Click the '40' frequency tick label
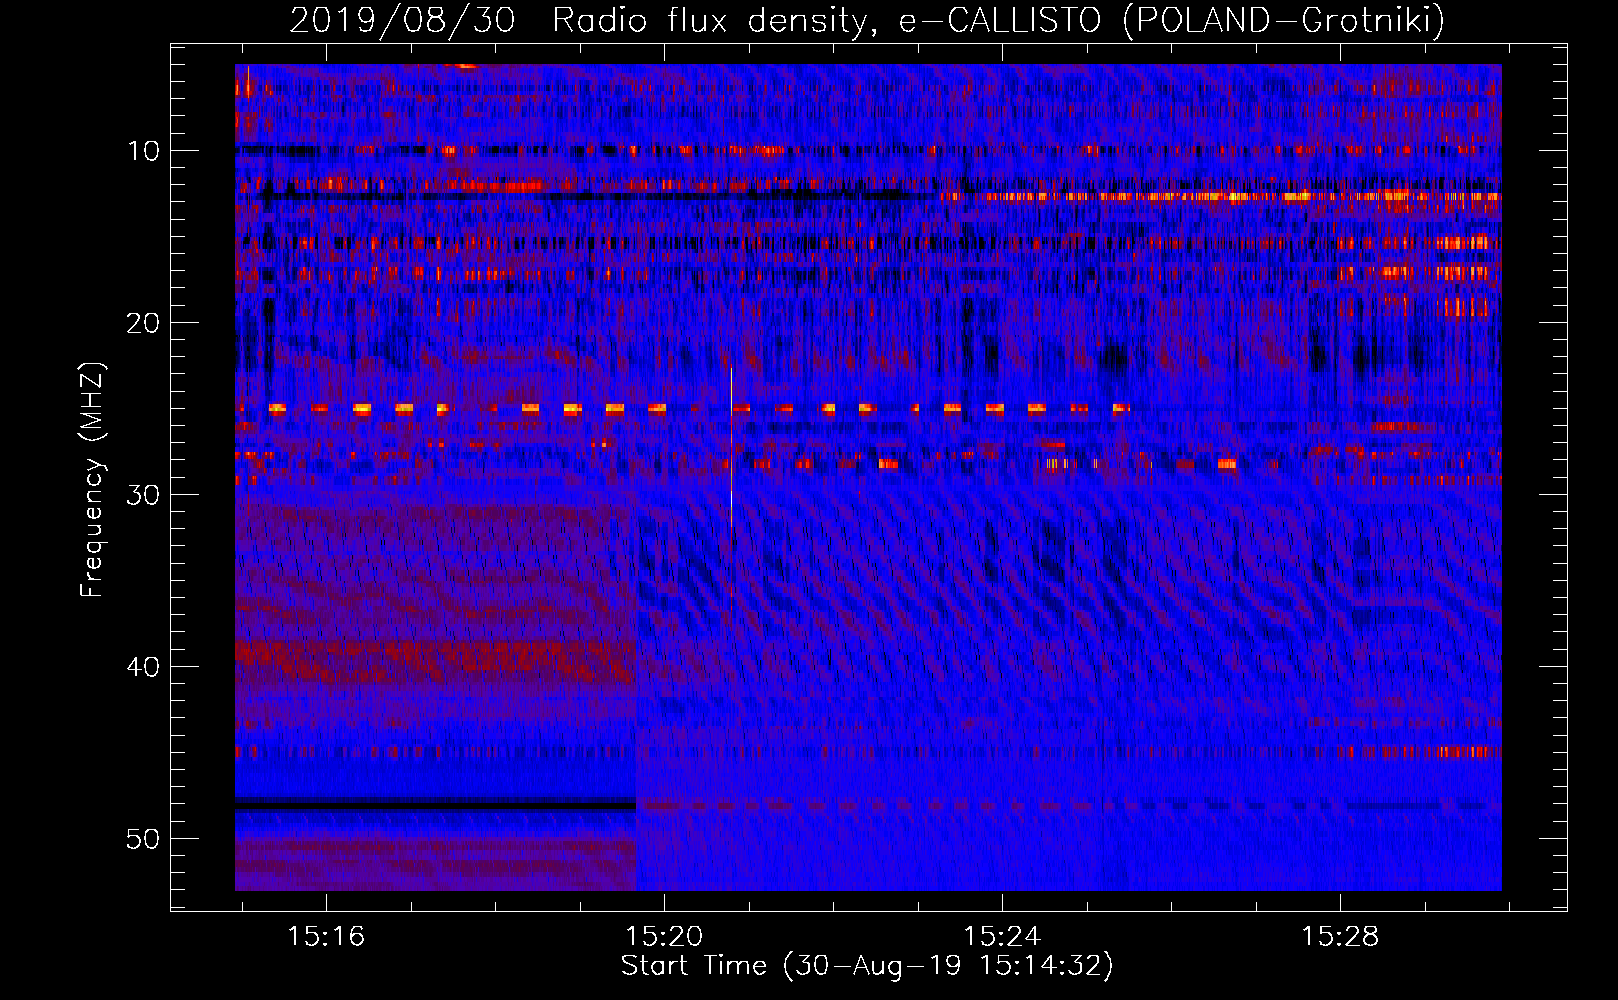Image resolution: width=1618 pixels, height=1000 pixels. tap(144, 667)
